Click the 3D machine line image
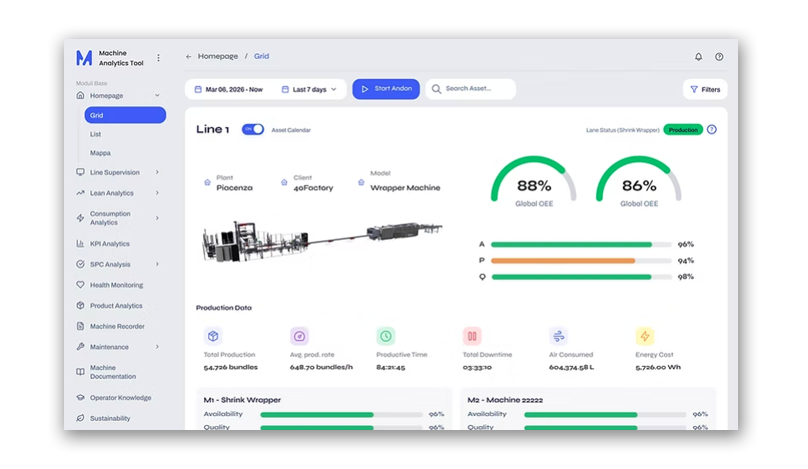Screen dimensions: 808x469 pos(322,241)
